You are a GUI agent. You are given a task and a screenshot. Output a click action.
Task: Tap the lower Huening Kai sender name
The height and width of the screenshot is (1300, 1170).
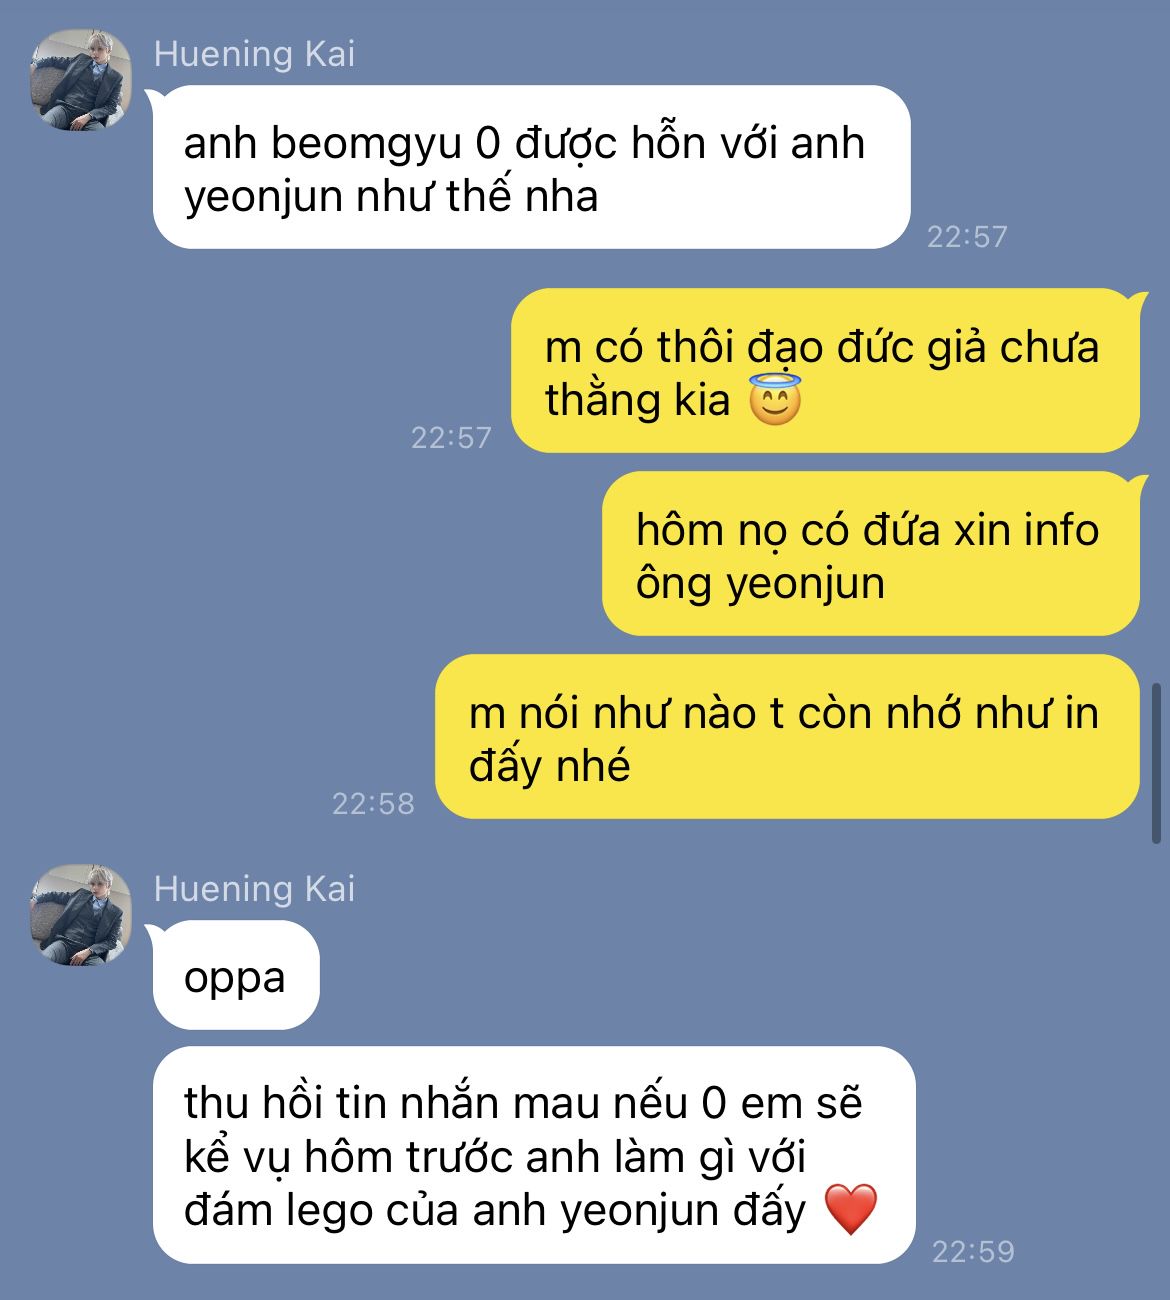click(254, 888)
